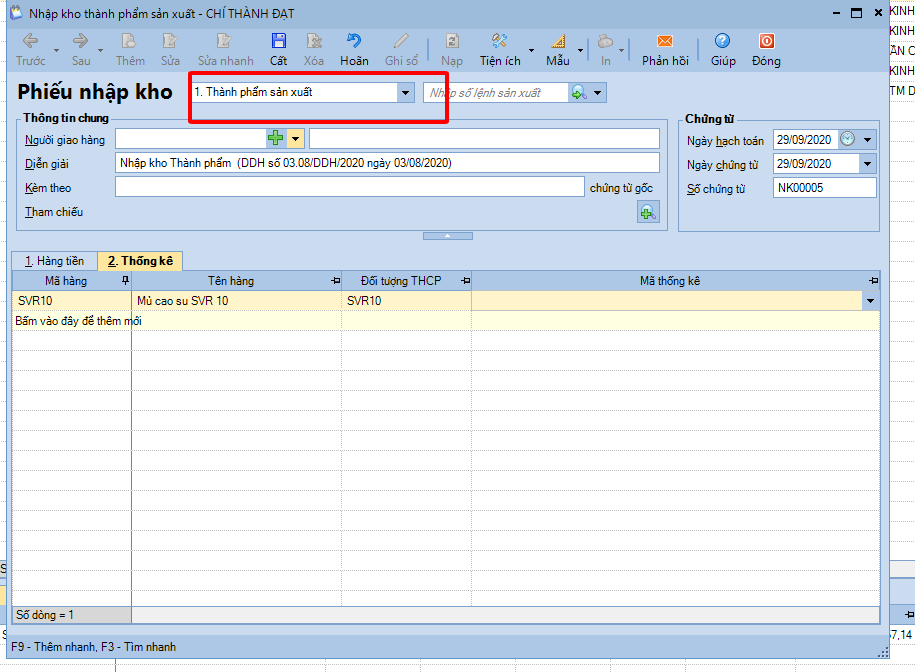Open the Ngày chứng từ date dropdown
The height and width of the screenshot is (672, 915).
[x=866, y=164]
